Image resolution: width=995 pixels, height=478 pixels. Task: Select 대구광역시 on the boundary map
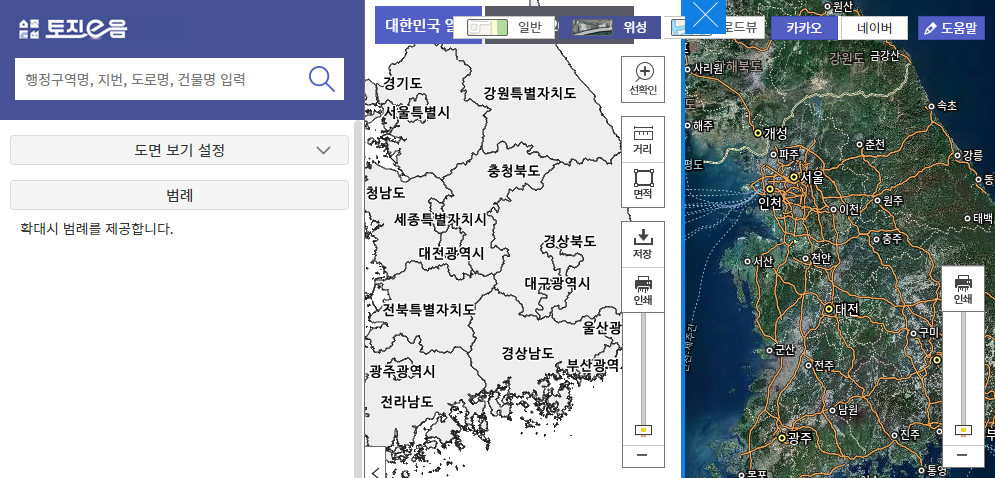pyautogui.click(x=557, y=282)
